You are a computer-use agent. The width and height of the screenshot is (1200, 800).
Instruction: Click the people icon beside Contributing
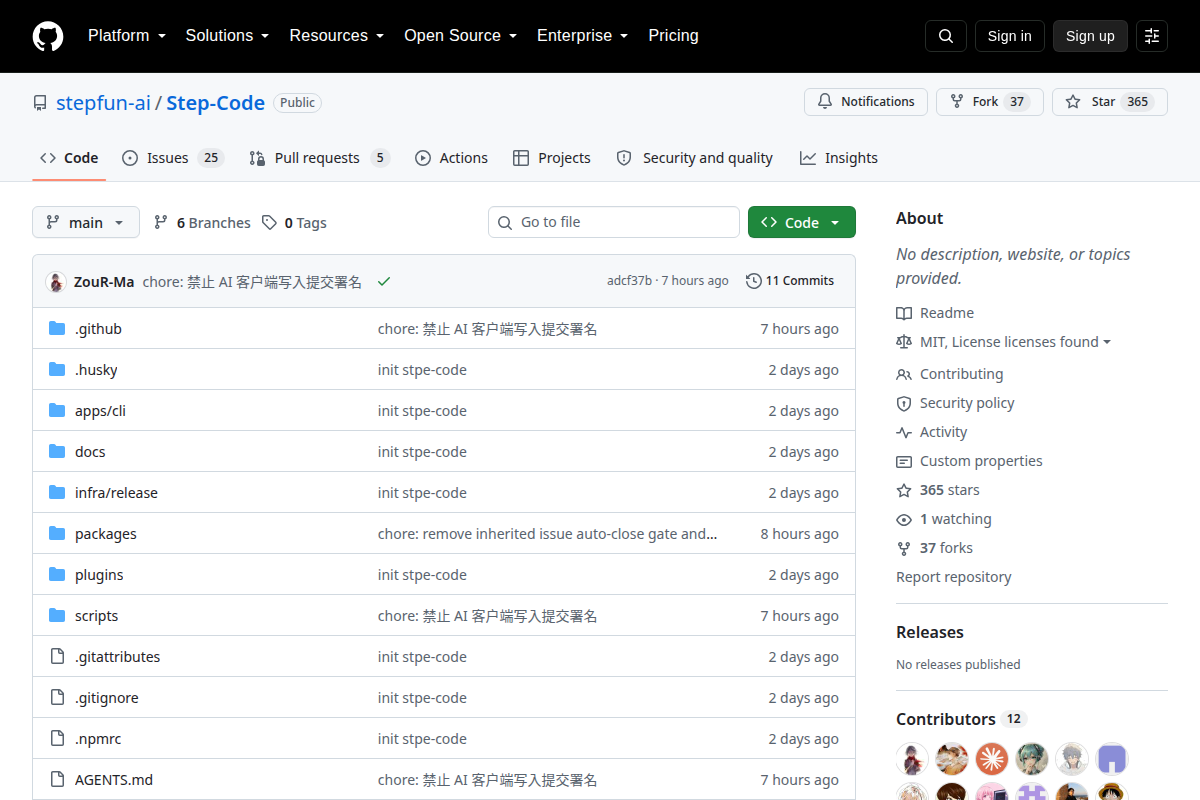pos(904,375)
